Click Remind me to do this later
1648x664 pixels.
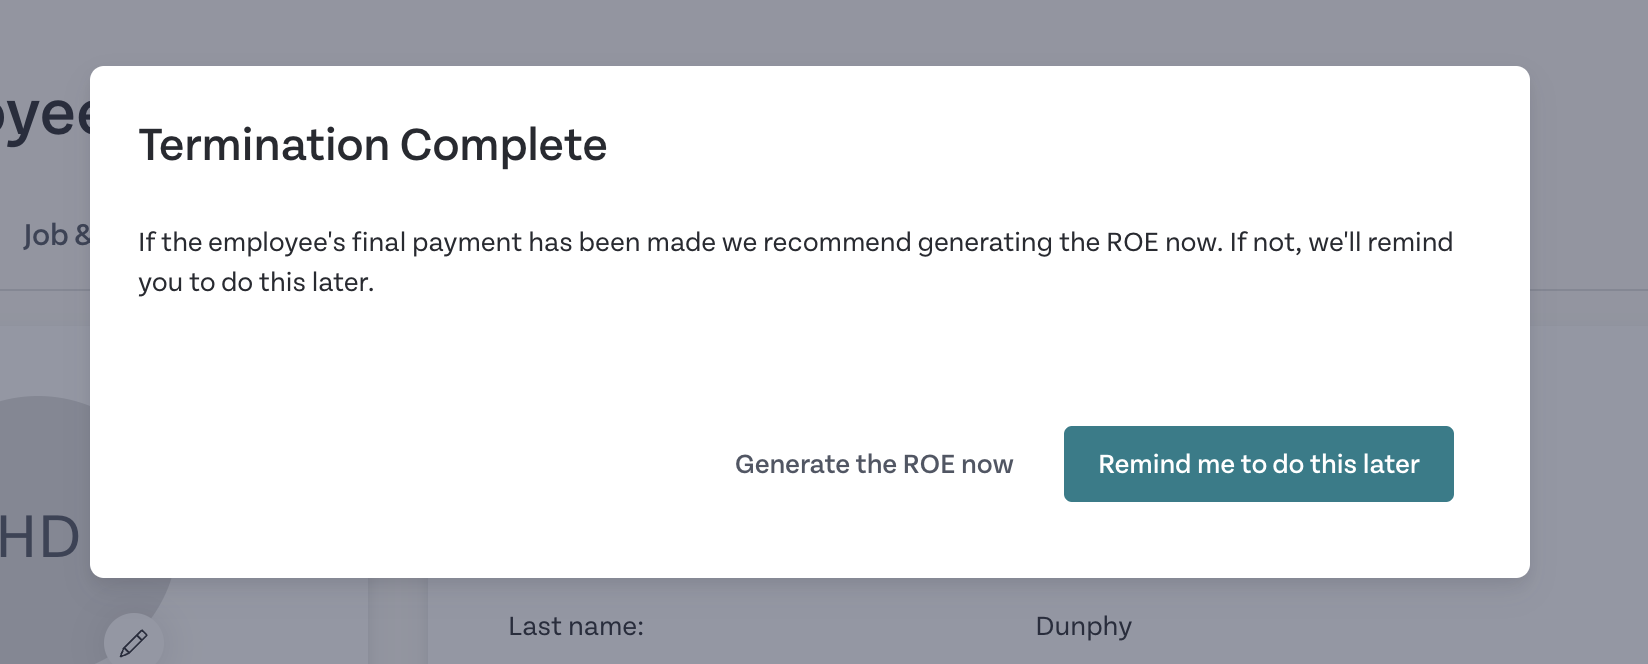tap(1258, 464)
